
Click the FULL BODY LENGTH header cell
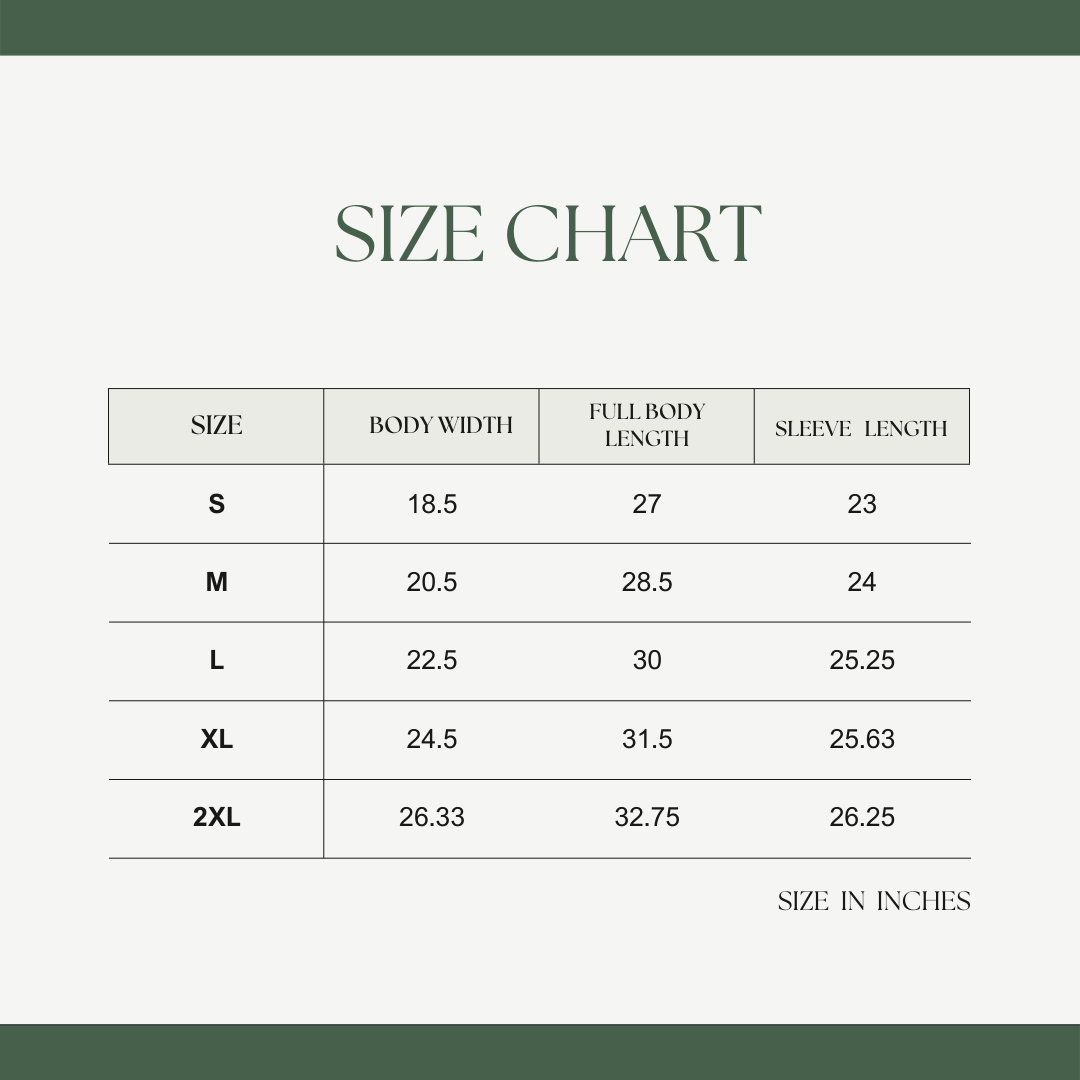click(647, 426)
